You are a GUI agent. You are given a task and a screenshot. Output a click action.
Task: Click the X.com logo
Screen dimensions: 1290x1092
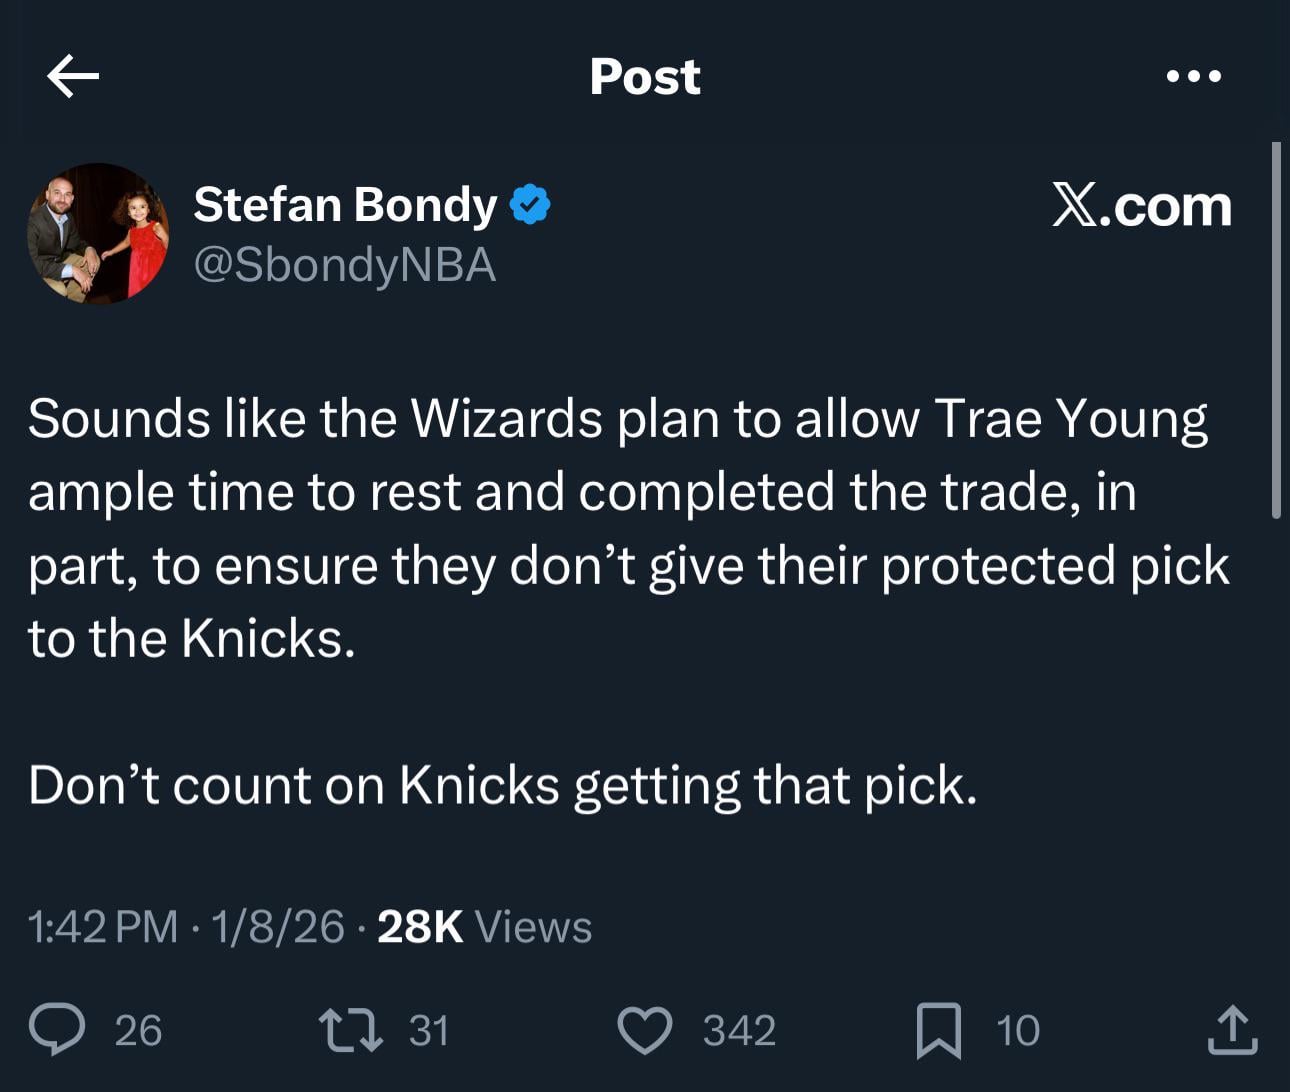click(x=1141, y=206)
